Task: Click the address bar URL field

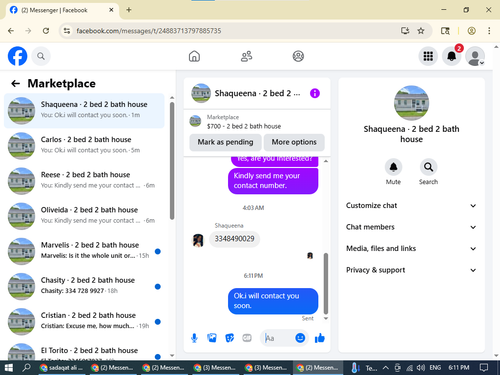Action: tap(233, 31)
